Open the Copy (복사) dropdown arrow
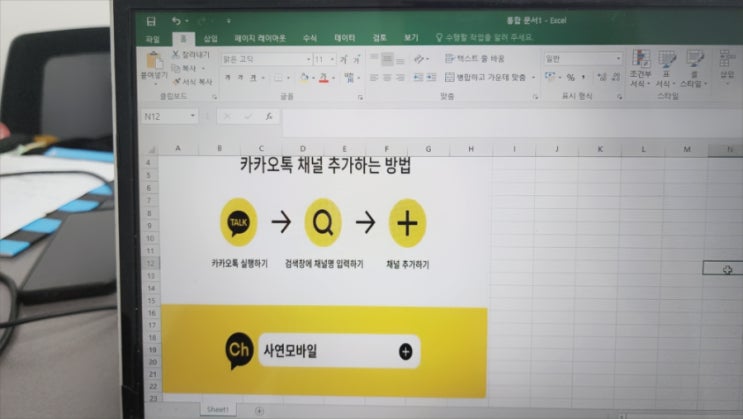Image resolution: width=743 pixels, height=419 pixels. (203, 69)
